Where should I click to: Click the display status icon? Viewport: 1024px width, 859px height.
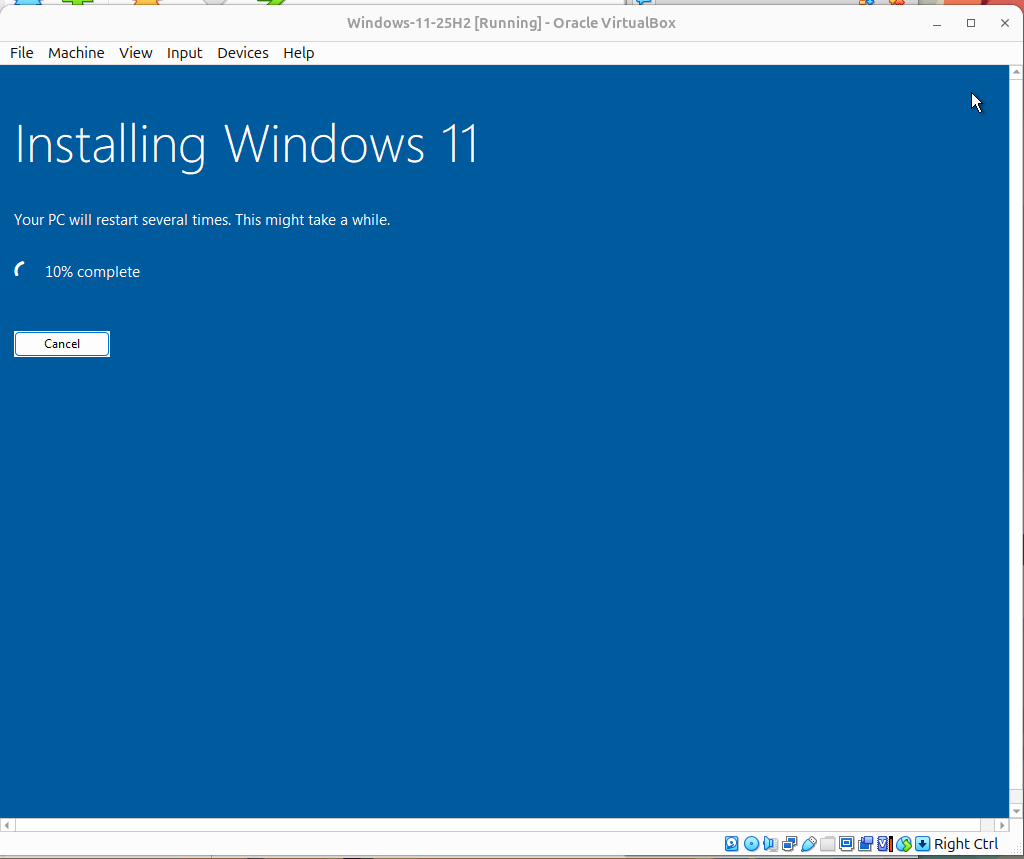846,844
